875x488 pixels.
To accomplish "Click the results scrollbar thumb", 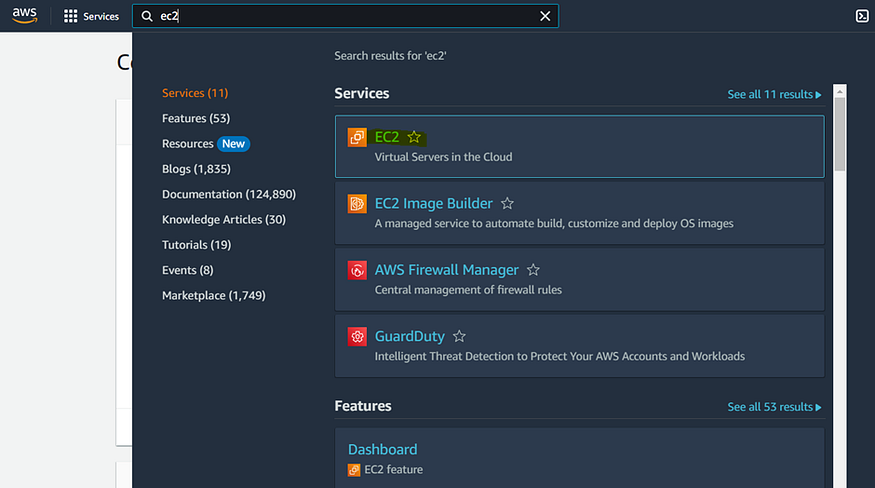I will click(x=839, y=134).
